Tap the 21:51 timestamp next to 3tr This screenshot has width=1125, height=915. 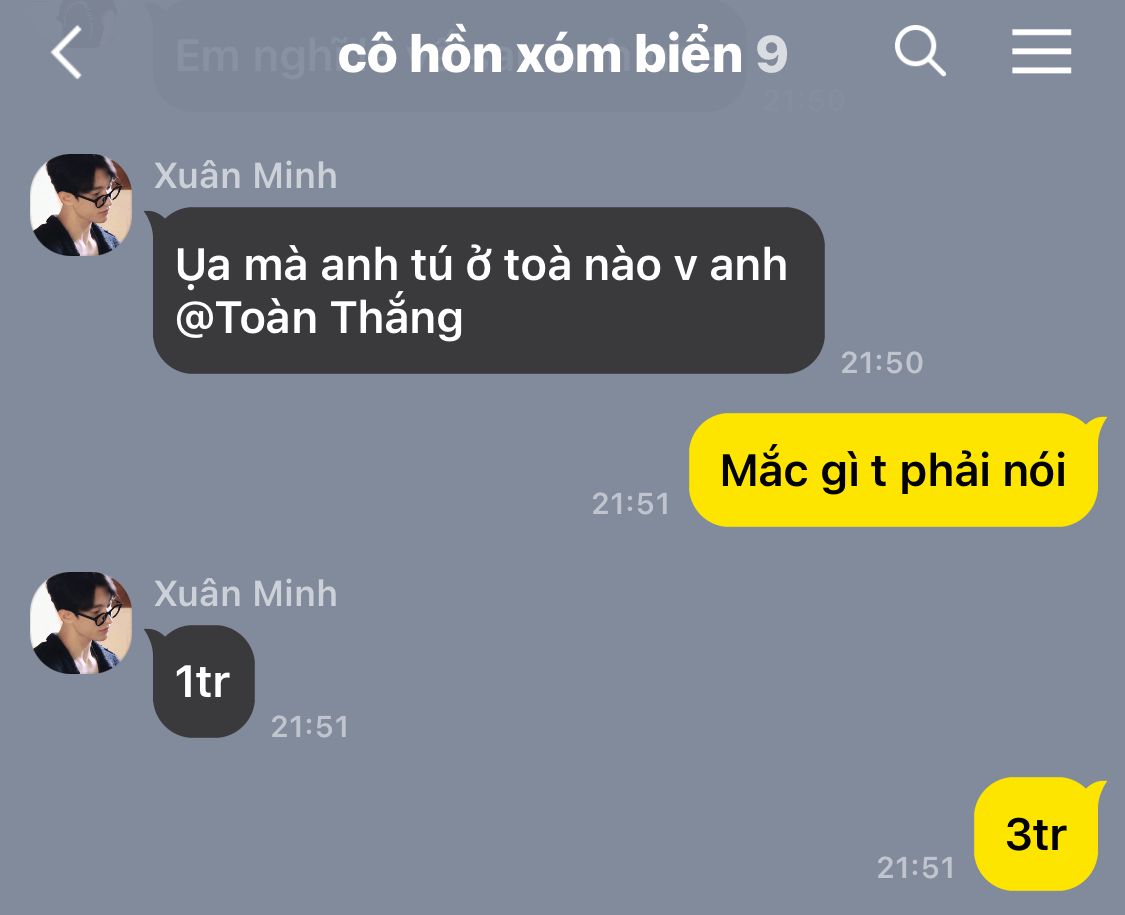click(915, 868)
